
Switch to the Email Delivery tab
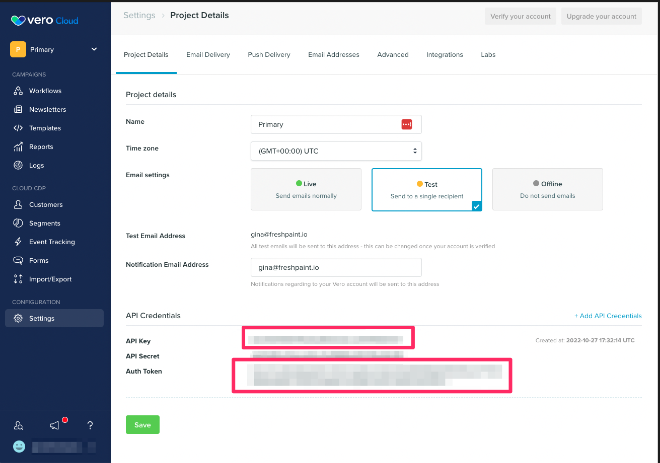pyautogui.click(x=207, y=54)
